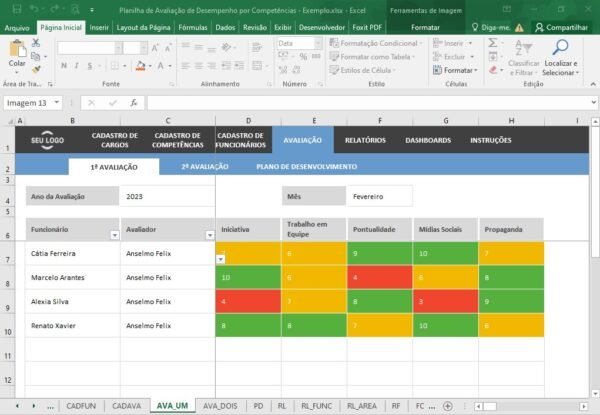
Task: Click the Save icon in title bar
Action: coord(16,9)
